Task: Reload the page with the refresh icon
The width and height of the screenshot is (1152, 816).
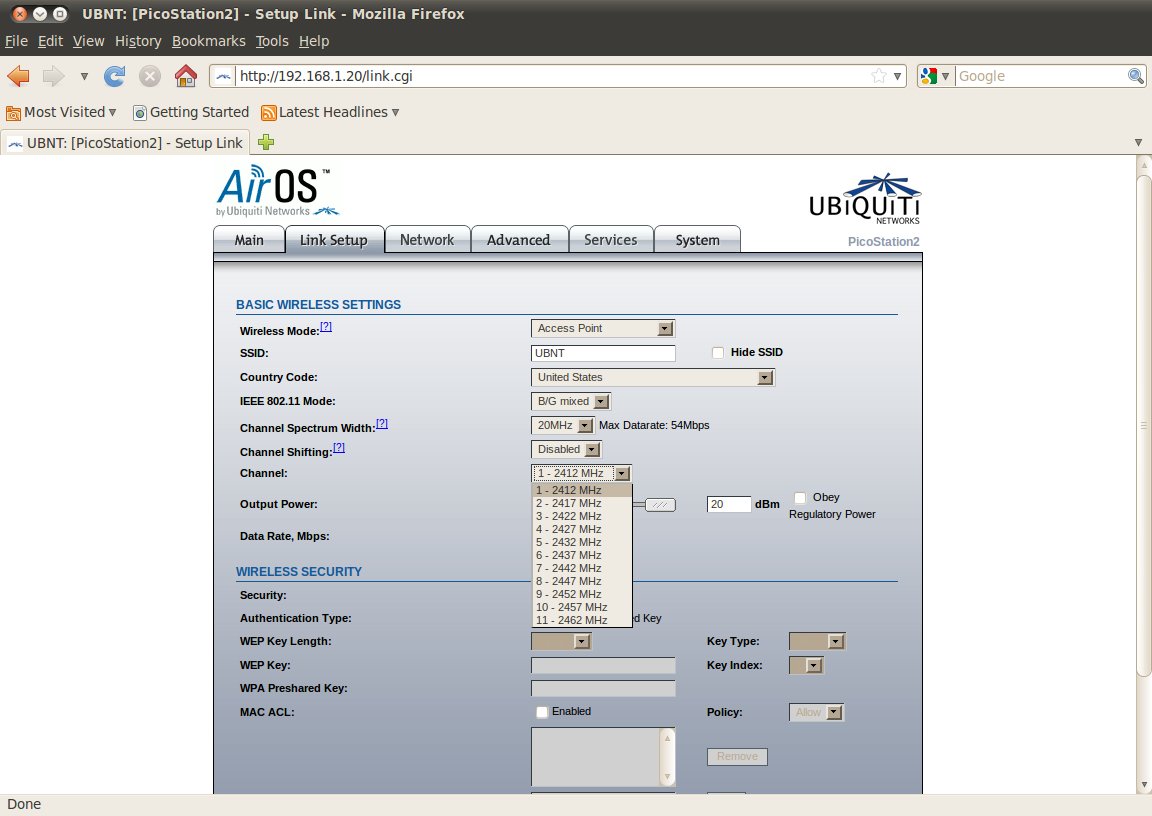Action: [x=115, y=76]
